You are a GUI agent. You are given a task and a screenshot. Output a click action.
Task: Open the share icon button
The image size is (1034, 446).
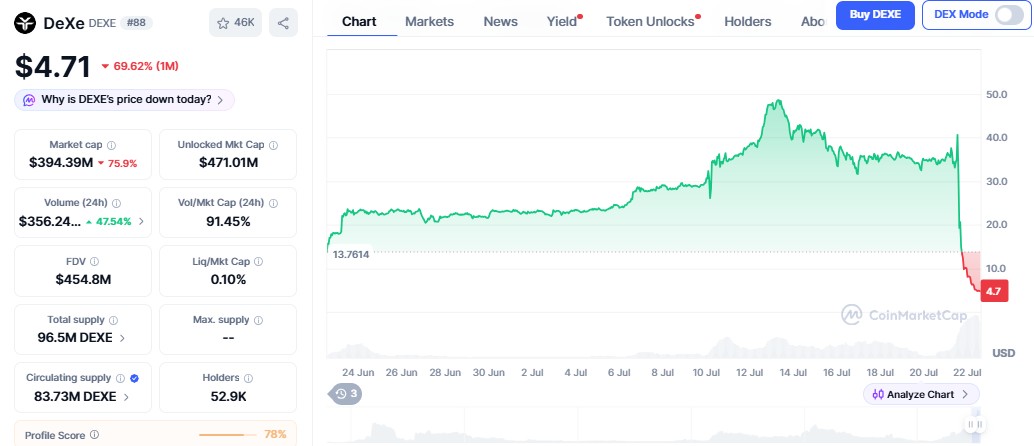[283, 22]
